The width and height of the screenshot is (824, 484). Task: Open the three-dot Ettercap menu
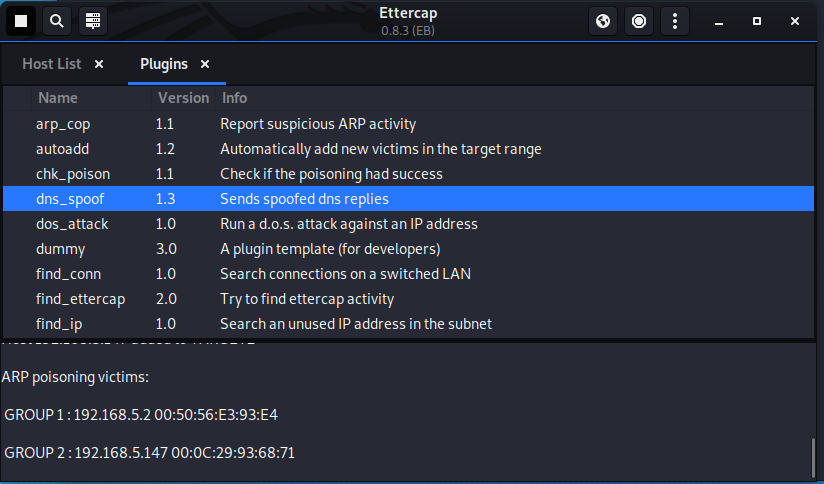coord(676,20)
